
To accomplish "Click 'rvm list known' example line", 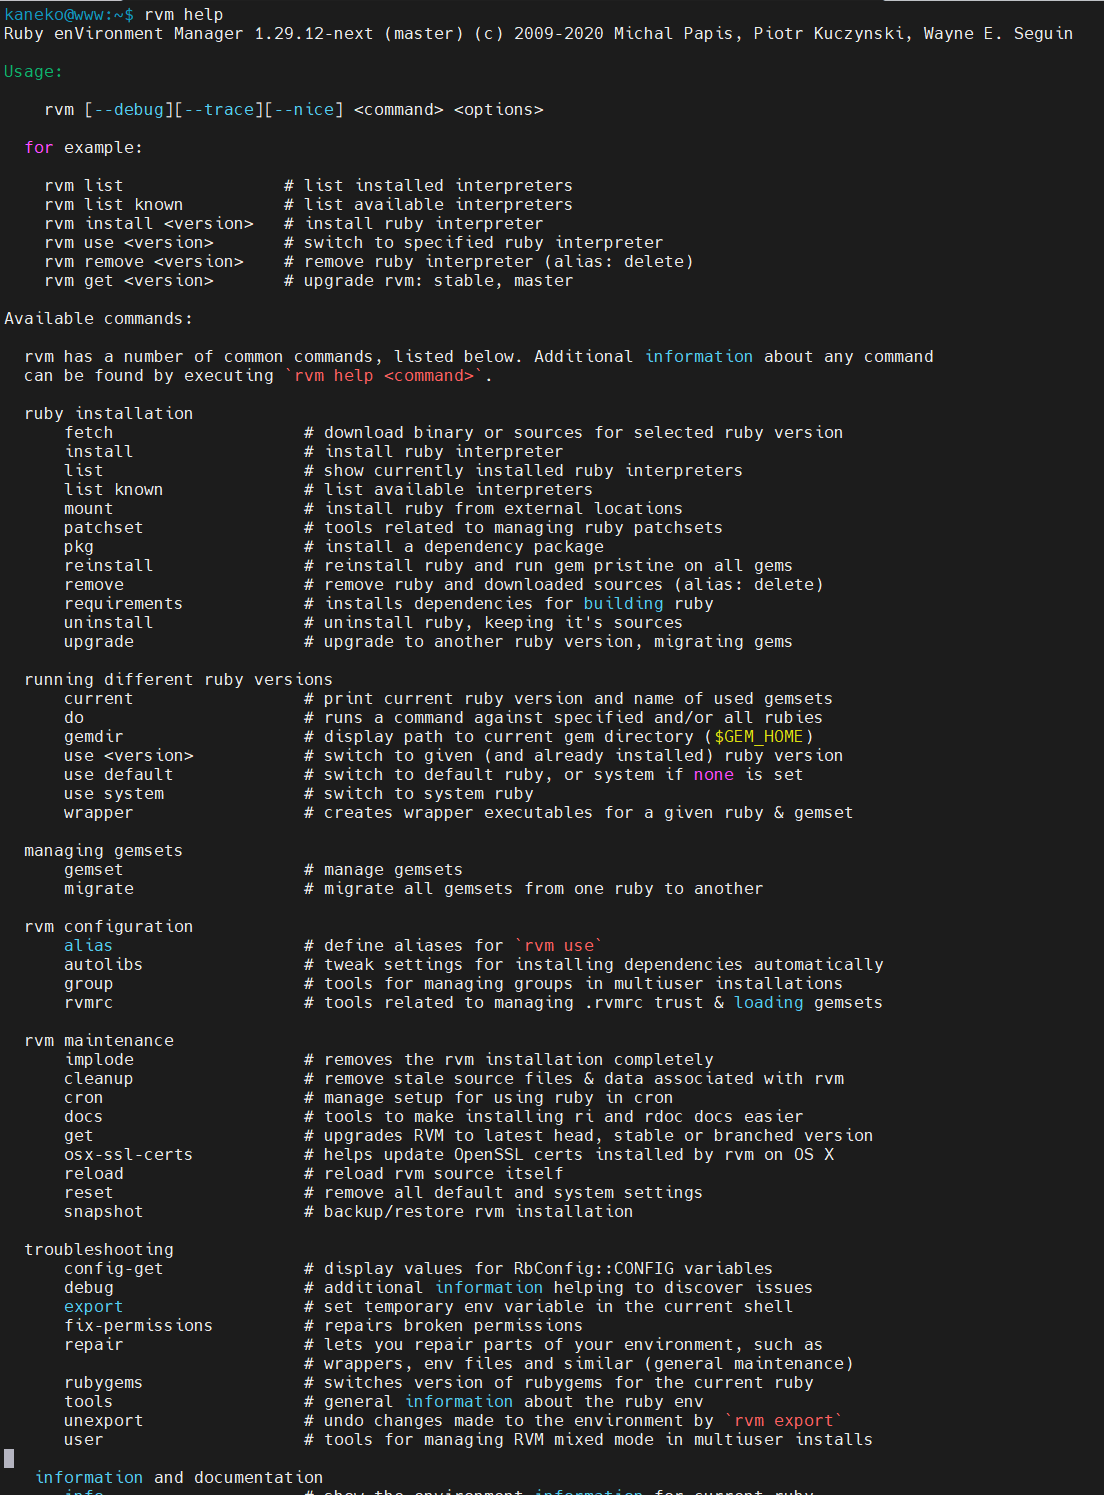I will [x=114, y=205].
